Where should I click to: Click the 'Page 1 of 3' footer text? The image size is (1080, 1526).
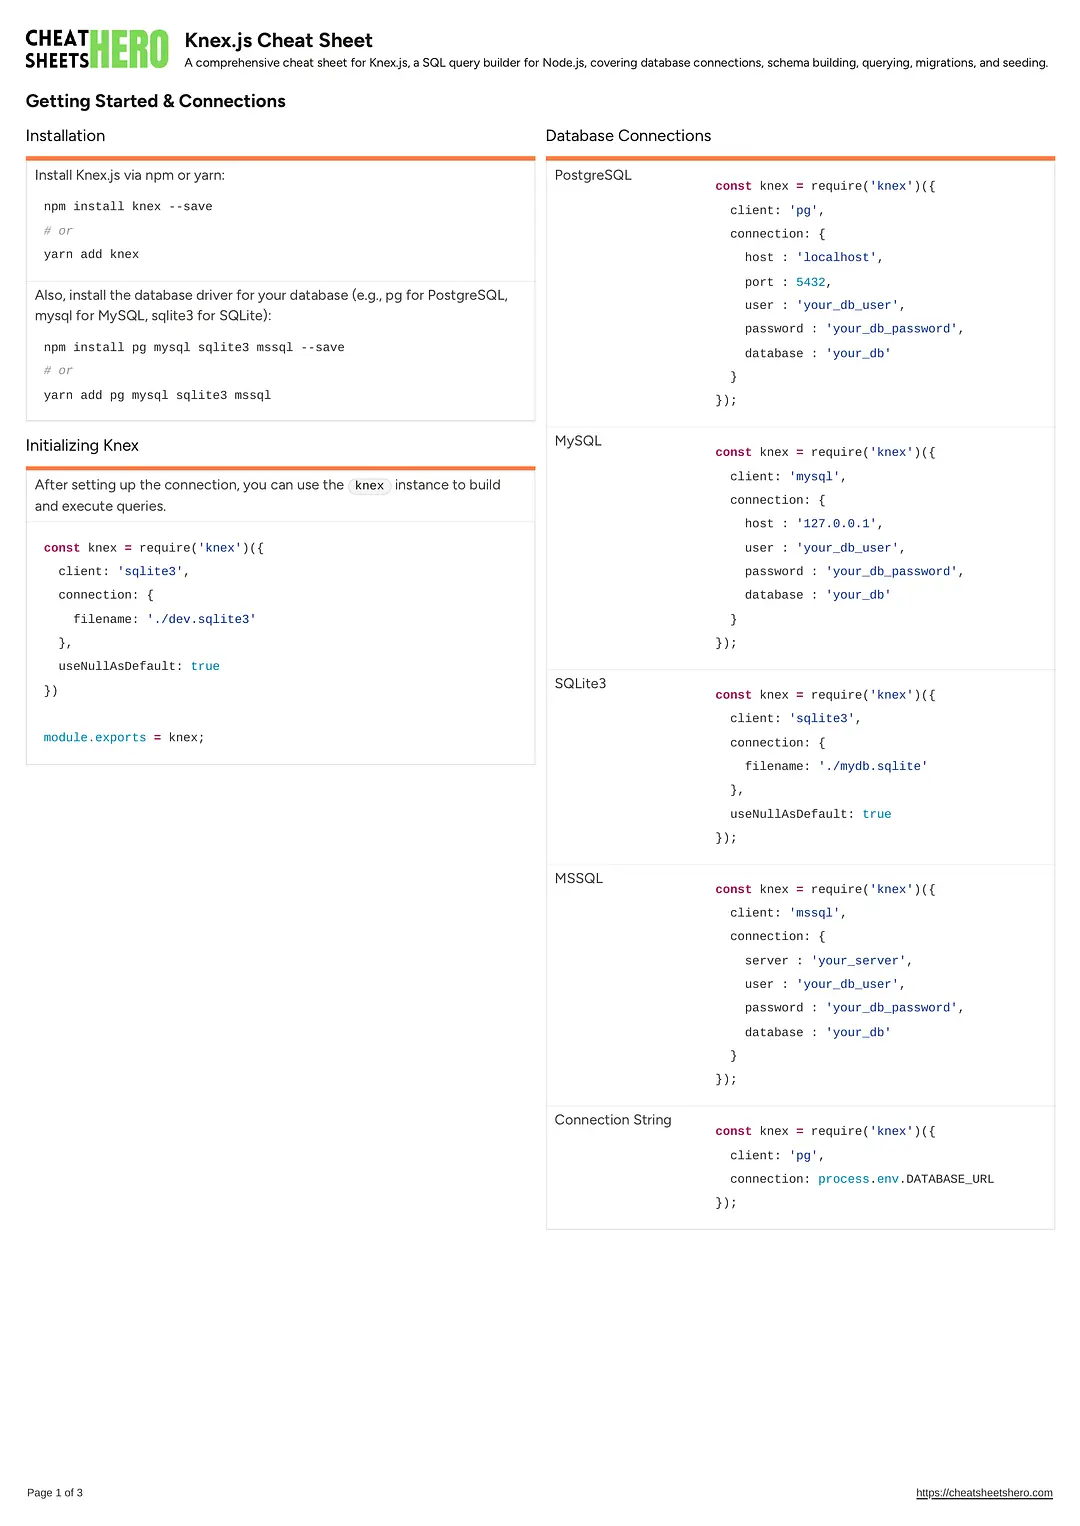click(55, 1493)
